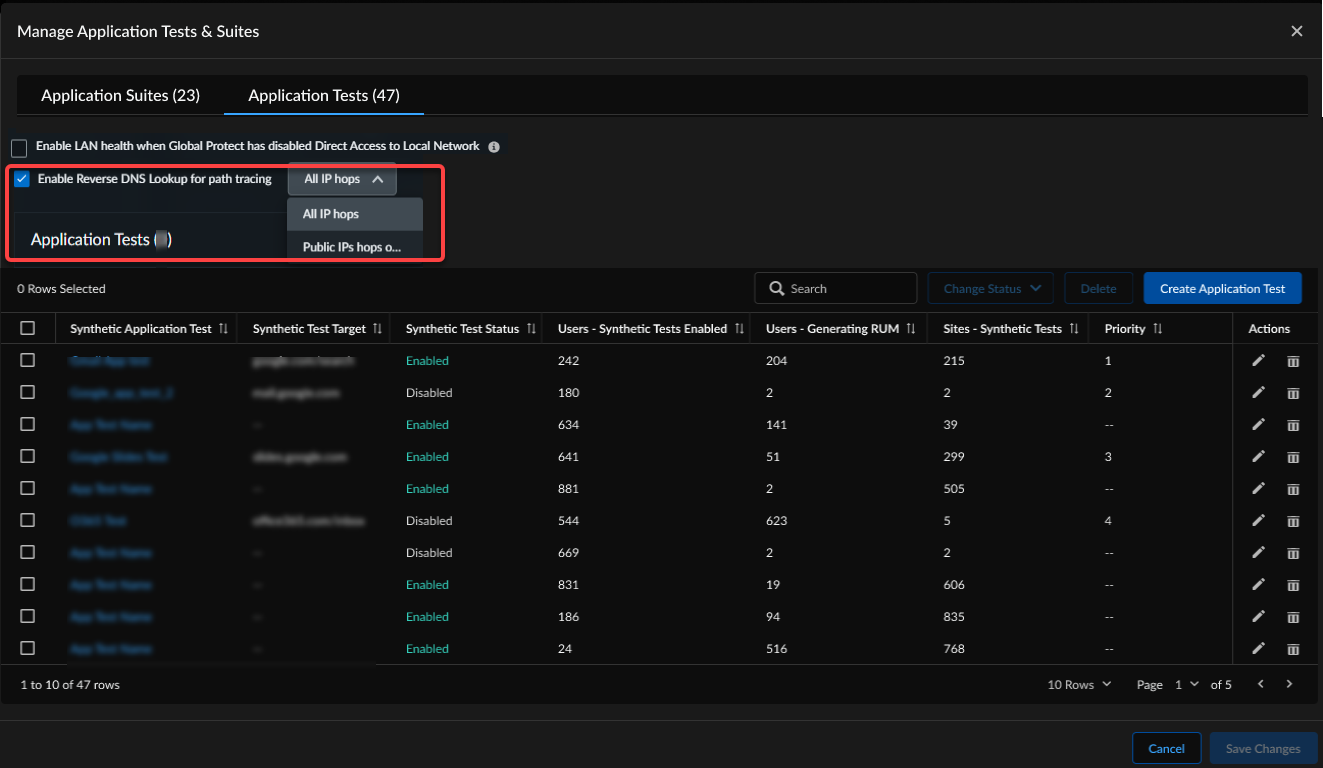Click into the Search field
This screenshot has height=768, width=1323.
tap(845, 288)
